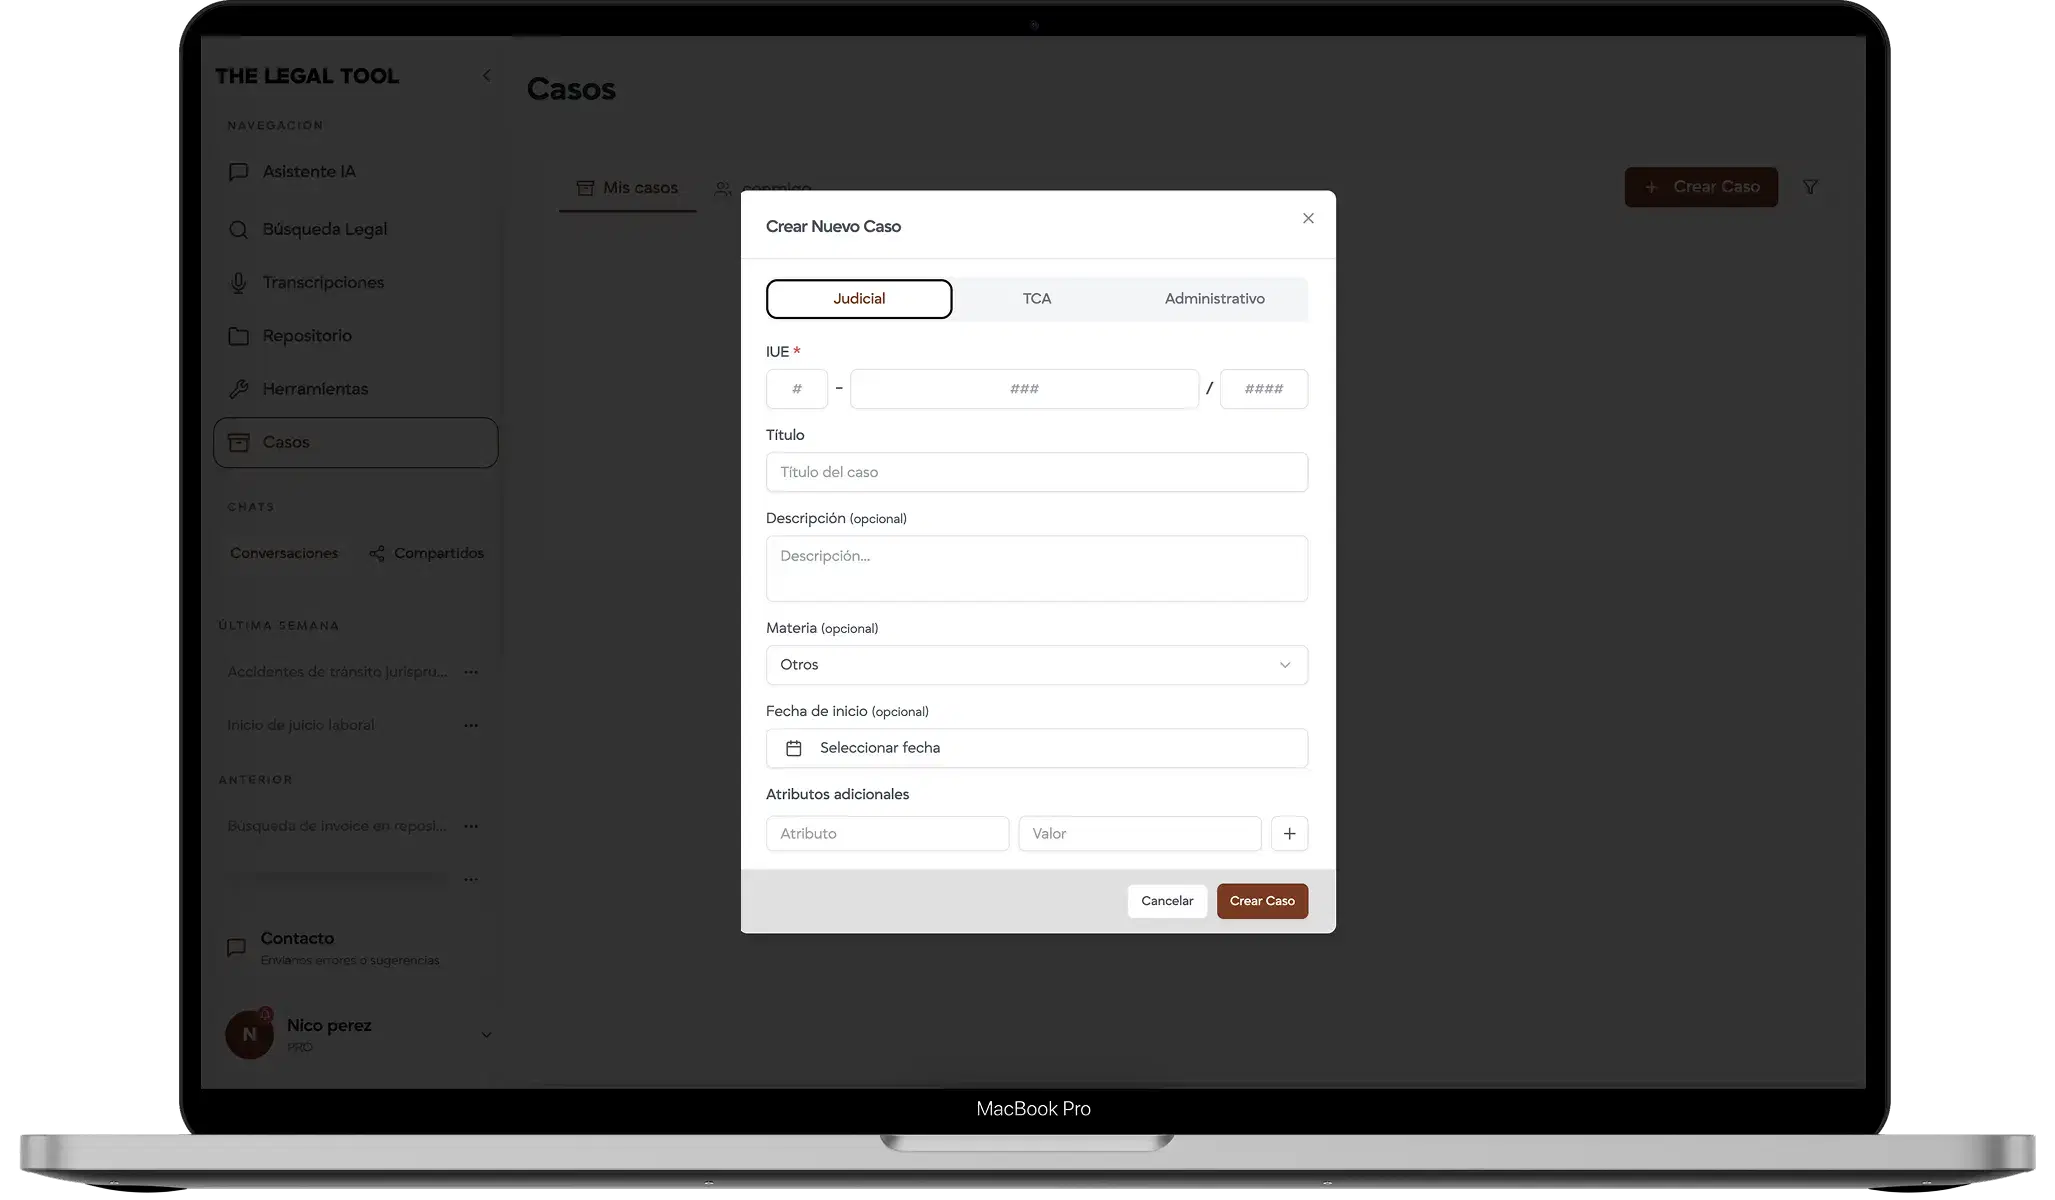Click the Búsqueda Legal magnifier icon
The width and height of the screenshot is (2055, 1200).
[x=238, y=229]
